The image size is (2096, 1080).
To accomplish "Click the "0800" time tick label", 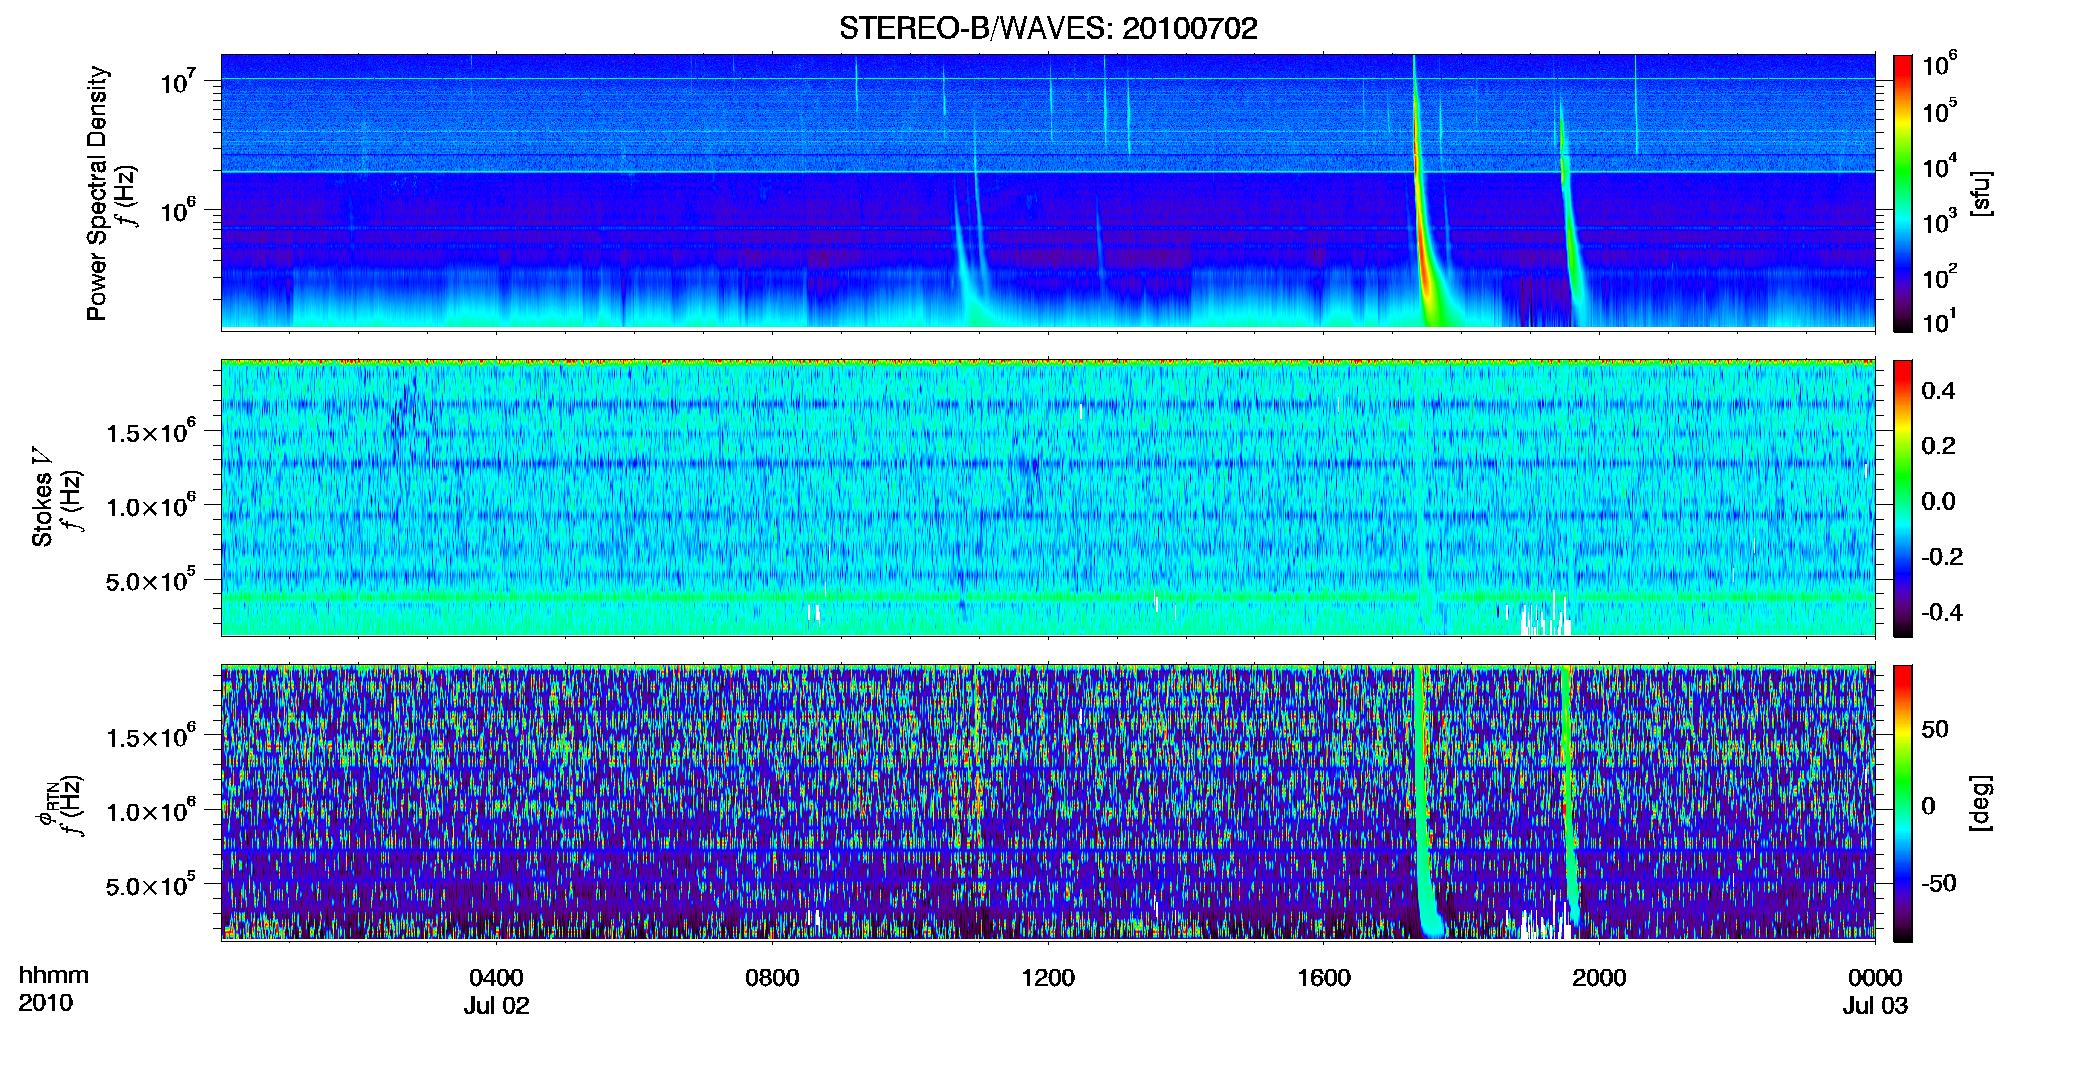I will click(x=772, y=977).
